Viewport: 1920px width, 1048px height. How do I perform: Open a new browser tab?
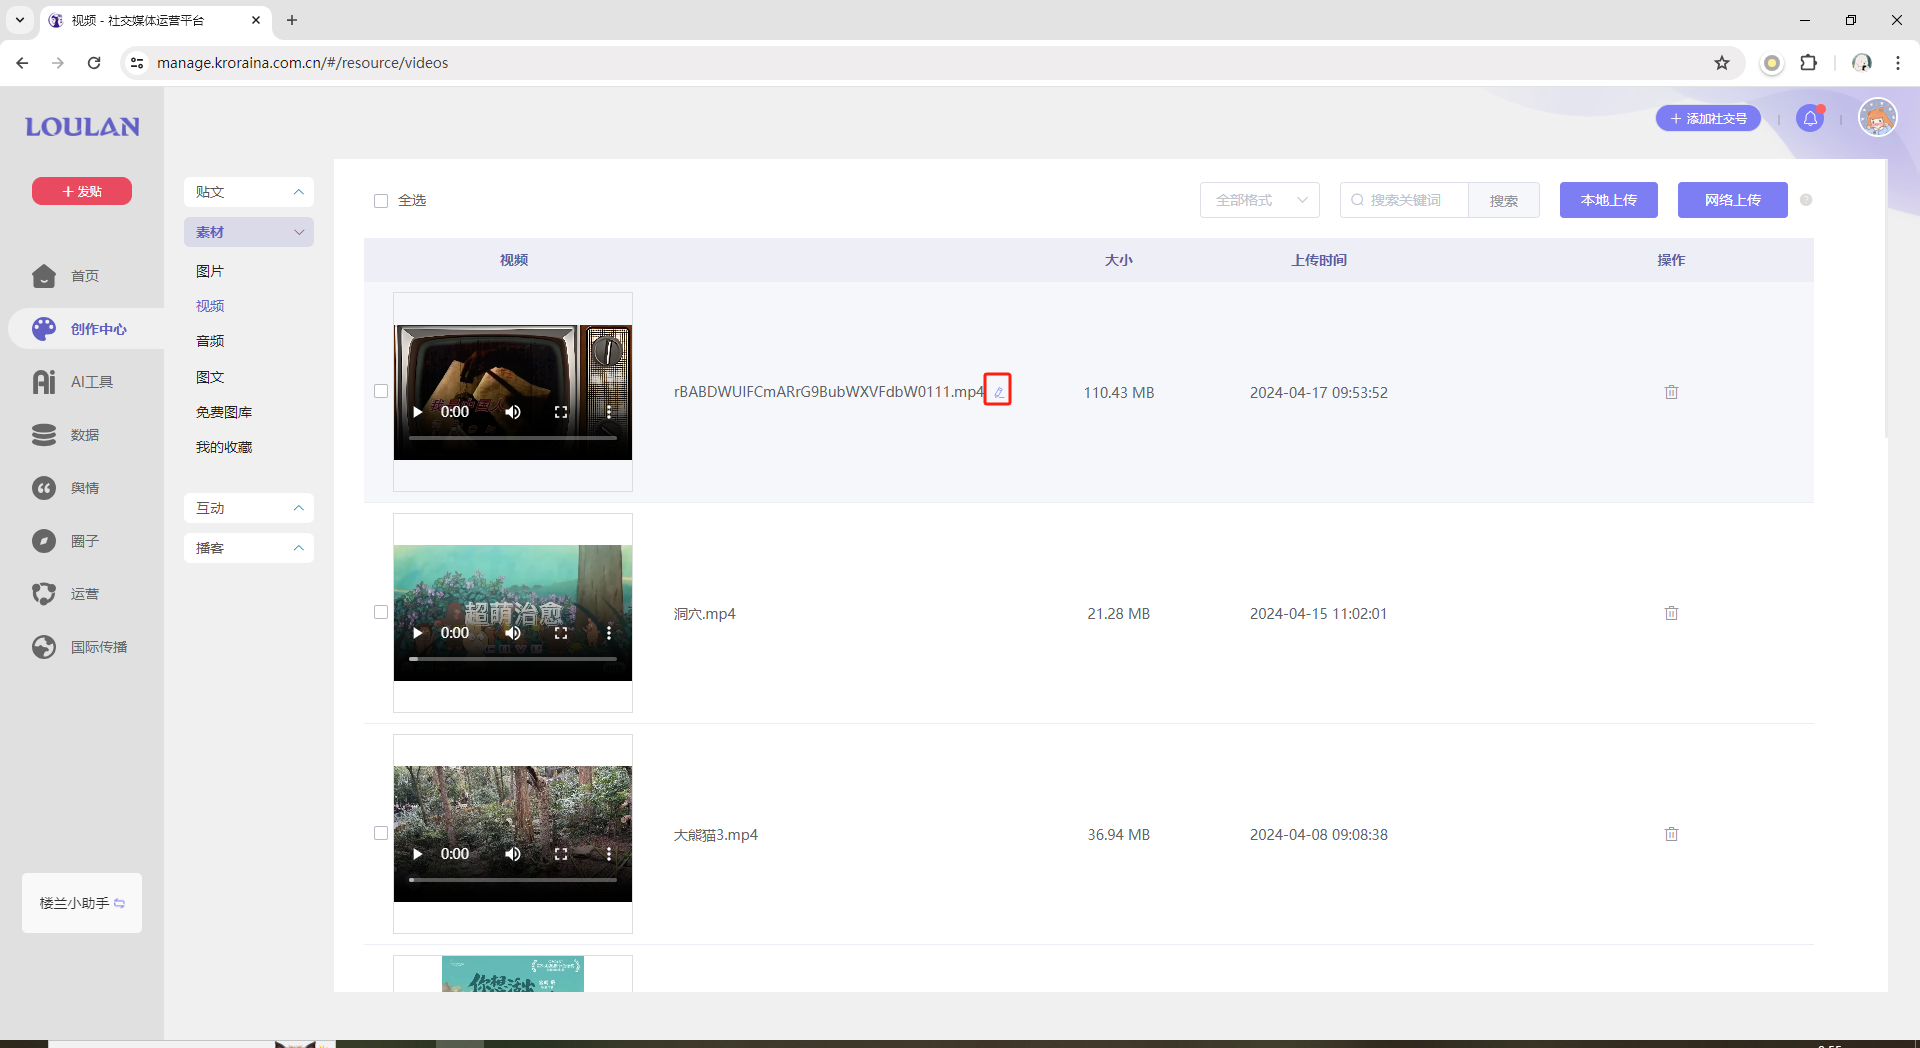click(292, 20)
